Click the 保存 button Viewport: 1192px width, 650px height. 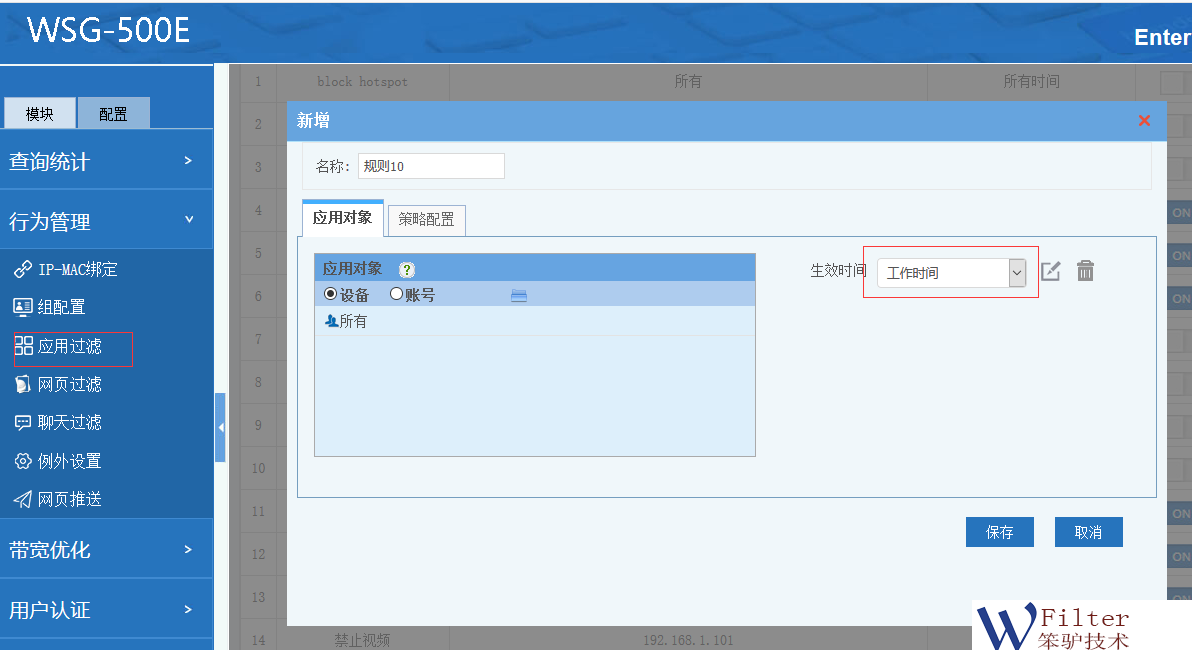coord(999,532)
